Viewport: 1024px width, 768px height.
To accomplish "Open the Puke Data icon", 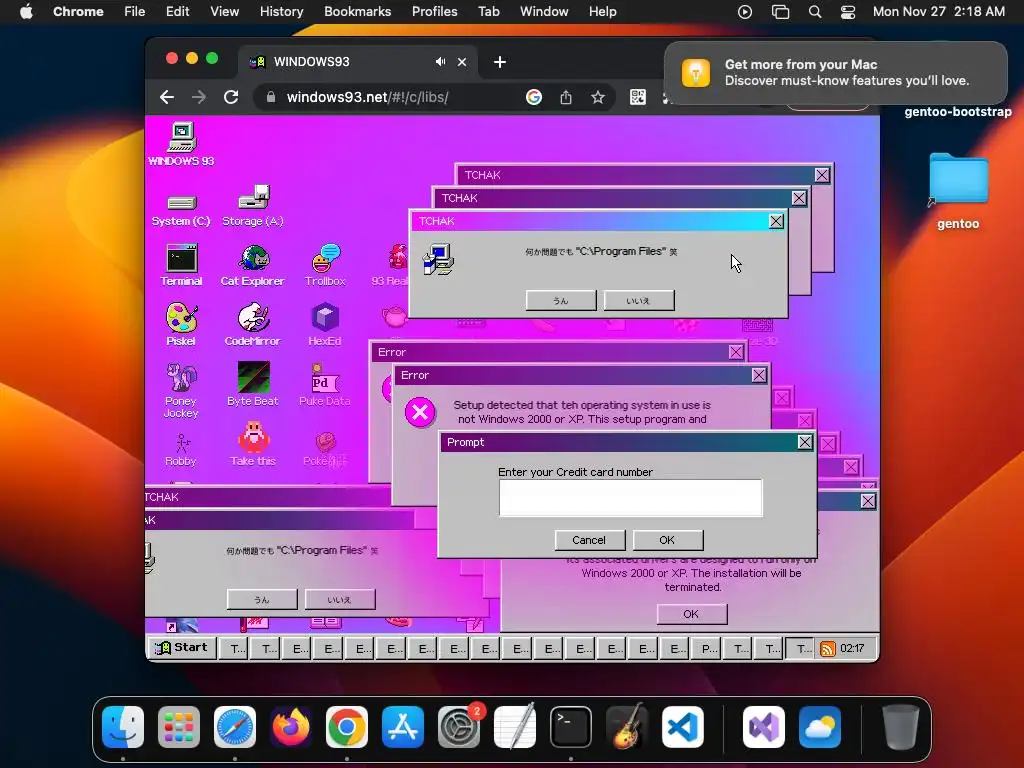I will click(x=325, y=384).
